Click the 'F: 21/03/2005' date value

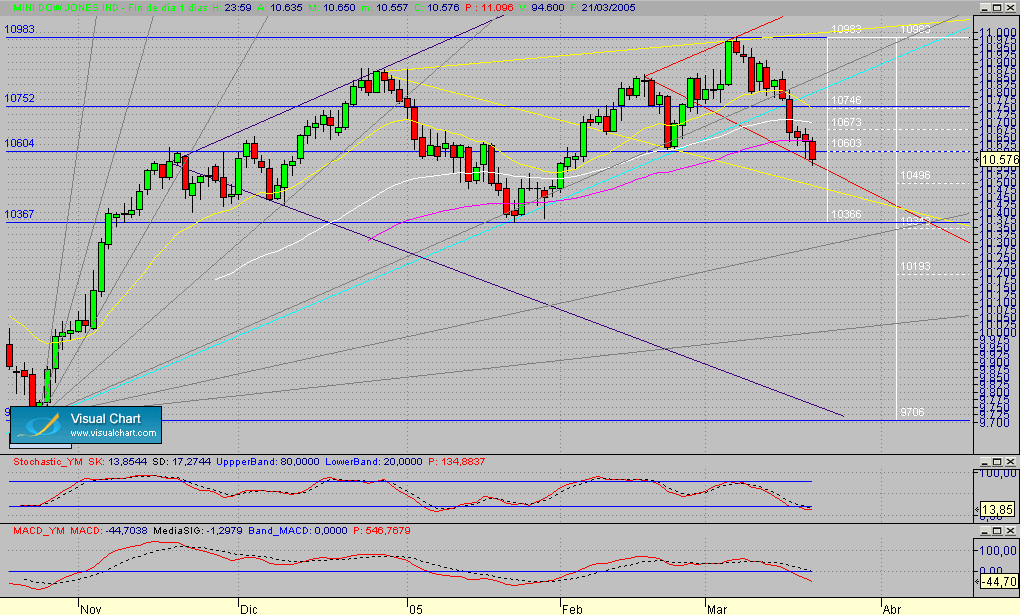pos(603,8)
